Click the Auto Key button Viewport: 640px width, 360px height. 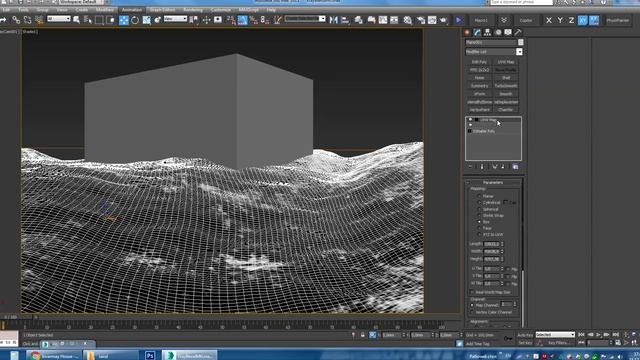coord(525,335)
